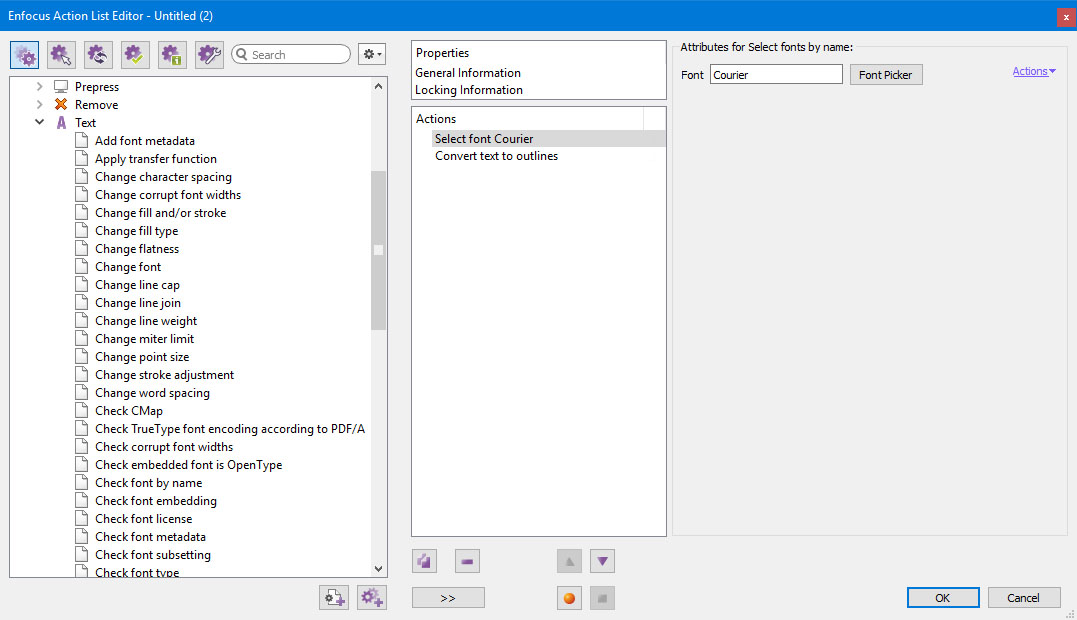This screenshot has width=1077, height=620.
Task: Click the gears with plus icon button
Action: click(372, 597)
